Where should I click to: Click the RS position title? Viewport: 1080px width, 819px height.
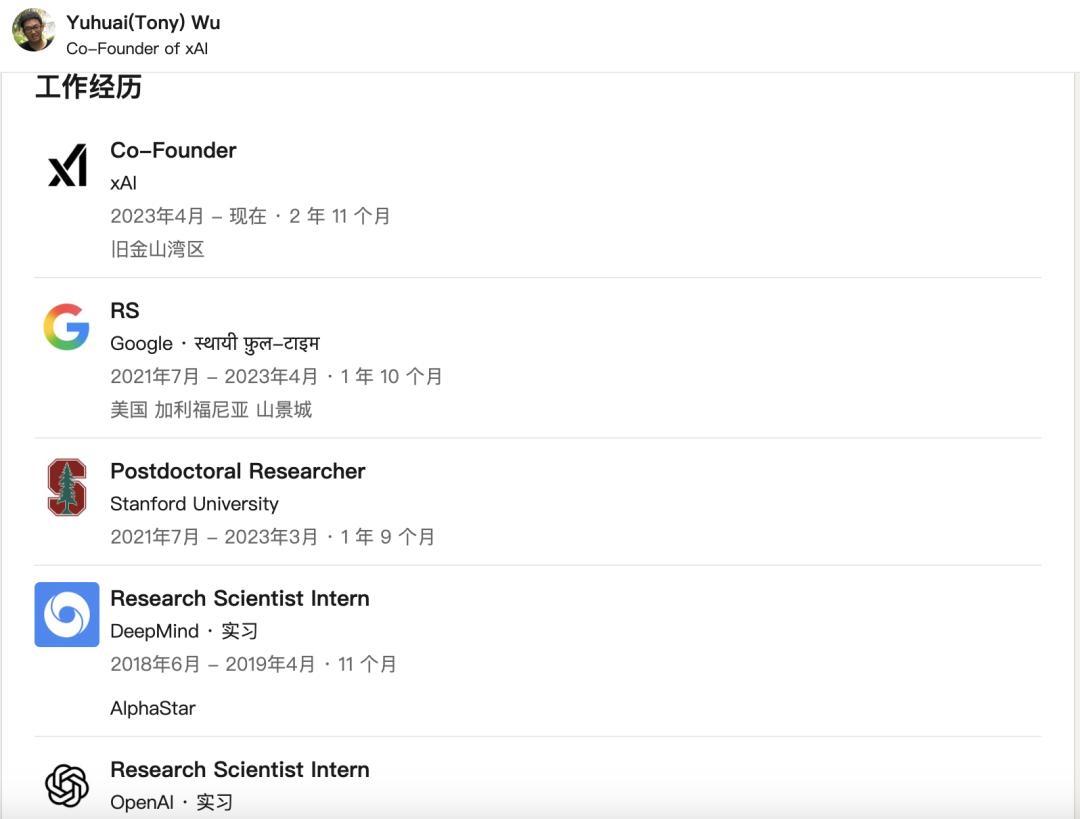[125, 311]
